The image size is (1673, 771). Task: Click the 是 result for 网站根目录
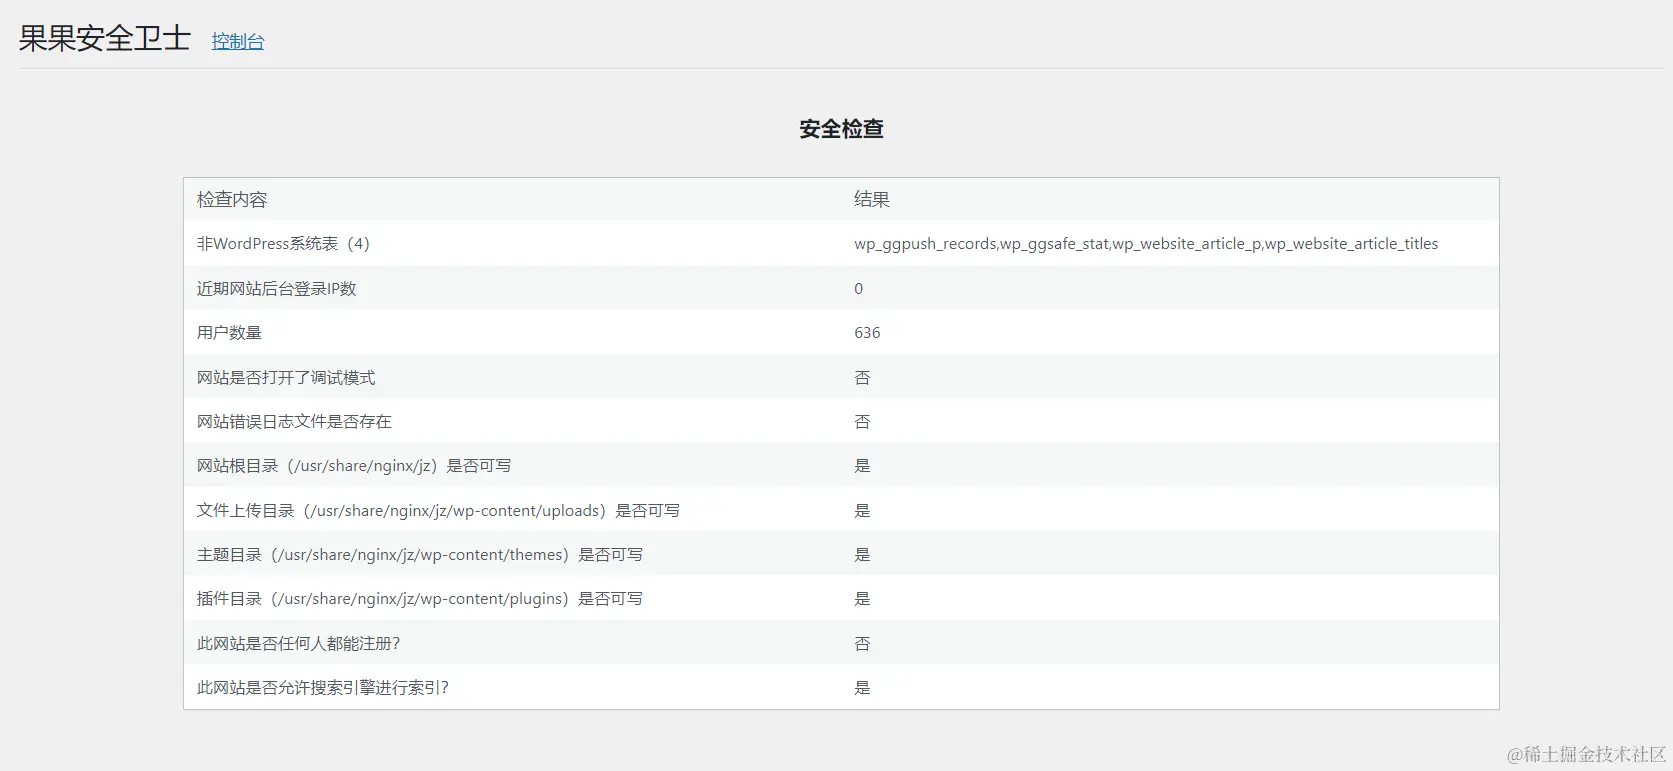coord(862,466)
